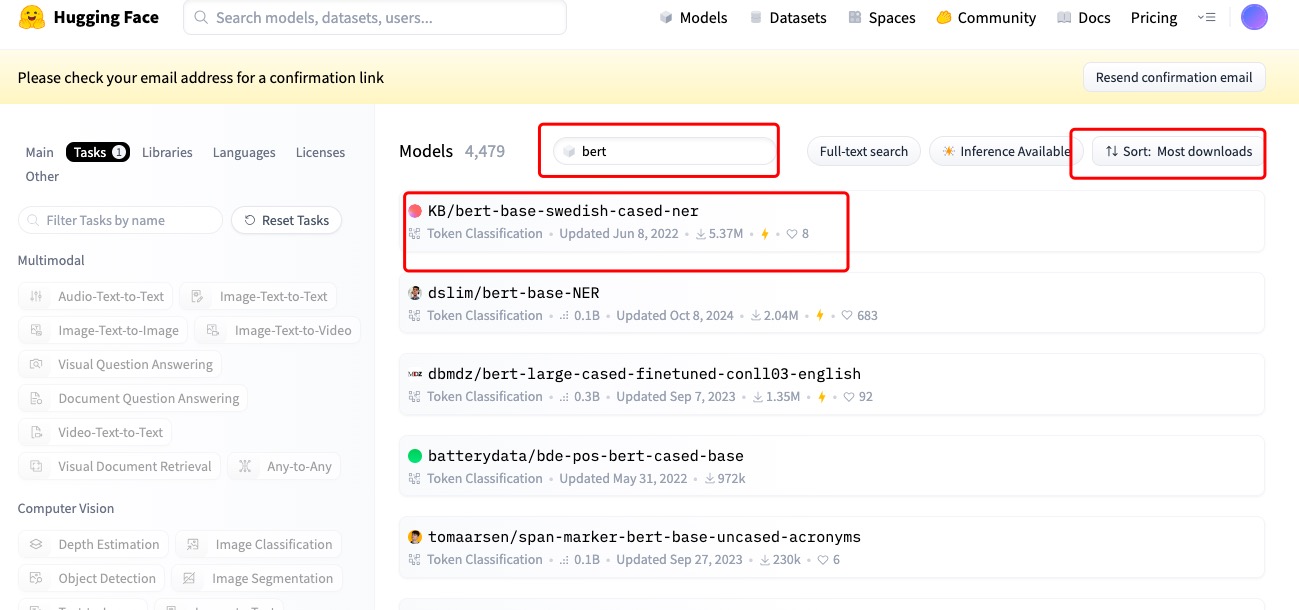
Task: Click the Image-Text-to-Video task icon
Action: [213, 331]
